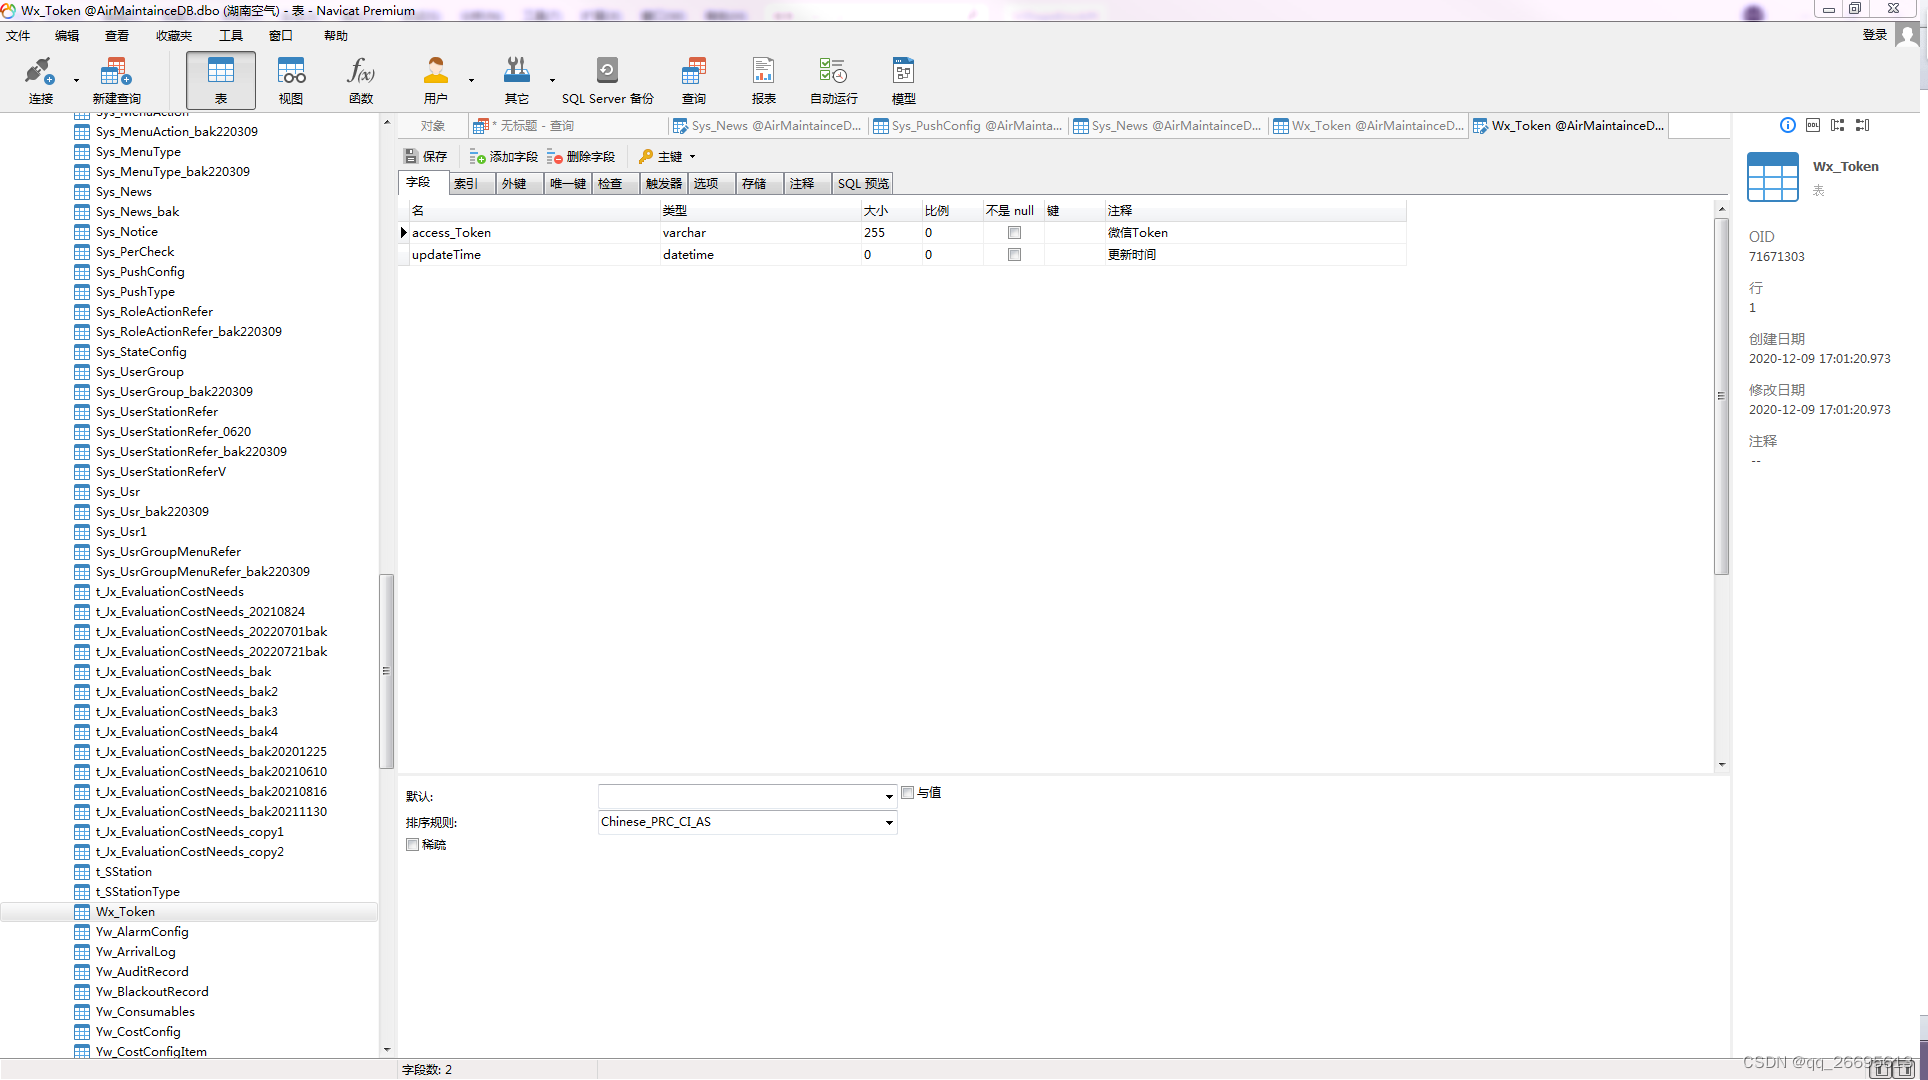Toggle Not Null checkbox for access_Token
This screenshot has height=1080, width=1928.
pyautogui.click(x=1014, y=233)
